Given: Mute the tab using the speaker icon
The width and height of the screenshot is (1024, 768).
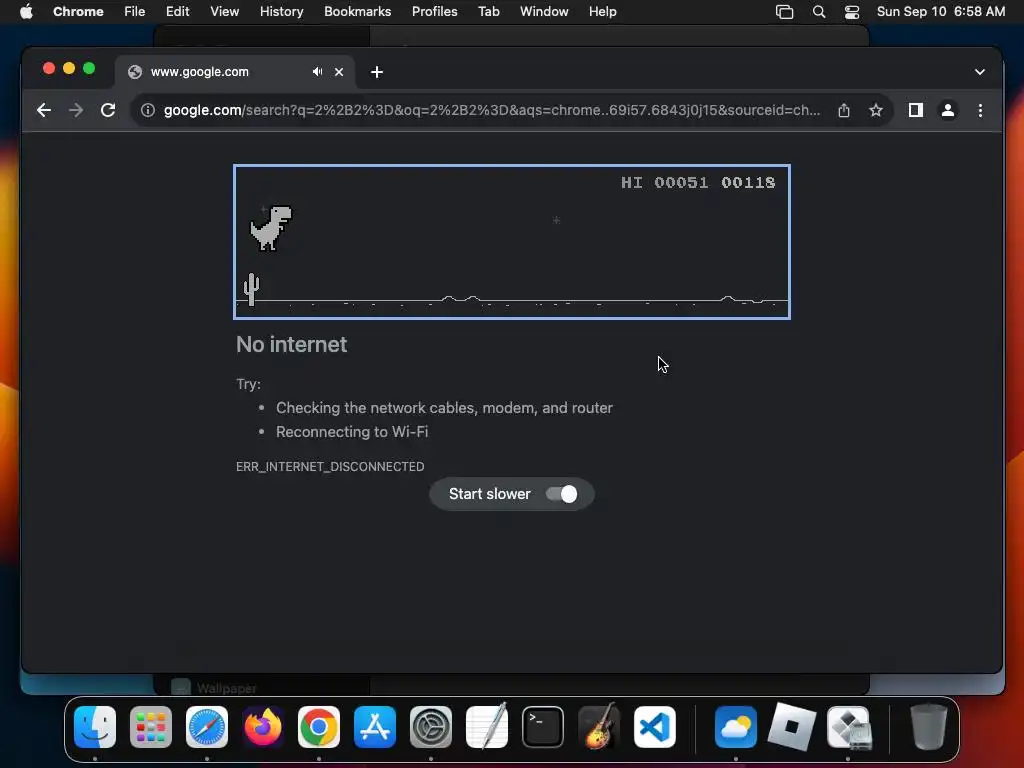Looking at the screenshot, I should [317, 72].
